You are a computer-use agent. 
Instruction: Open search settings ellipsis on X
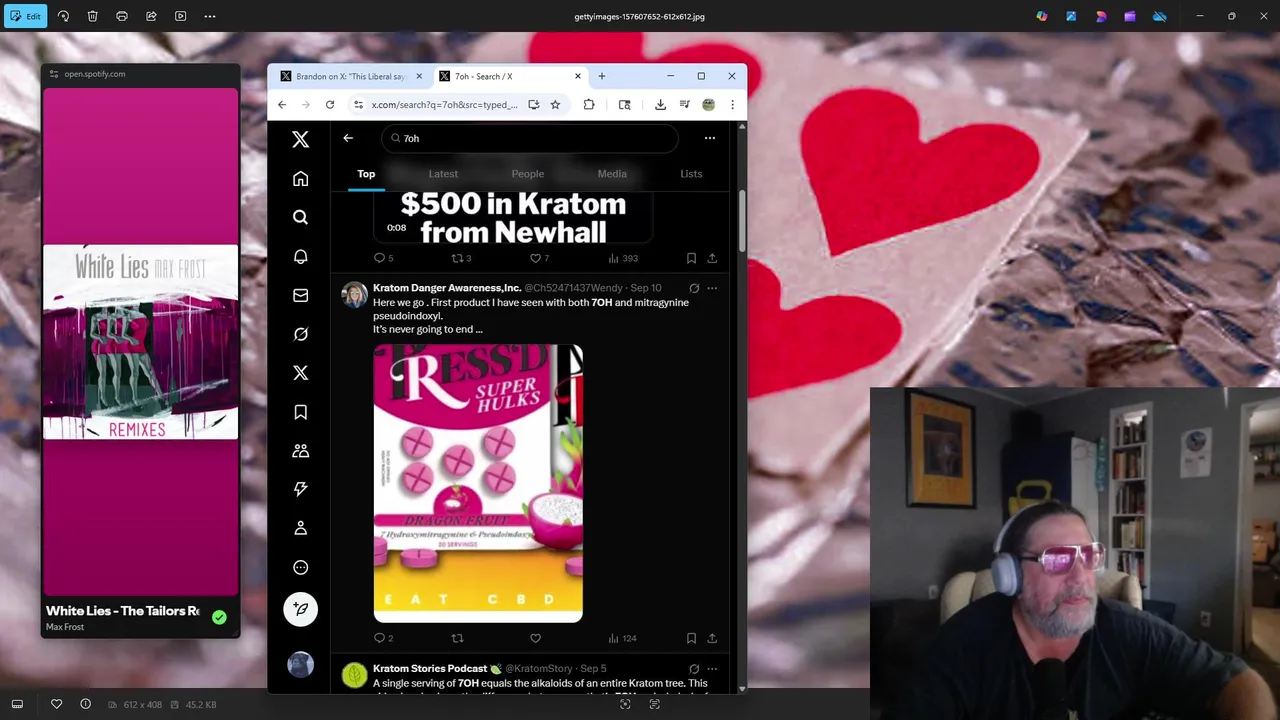click(710, 138)
